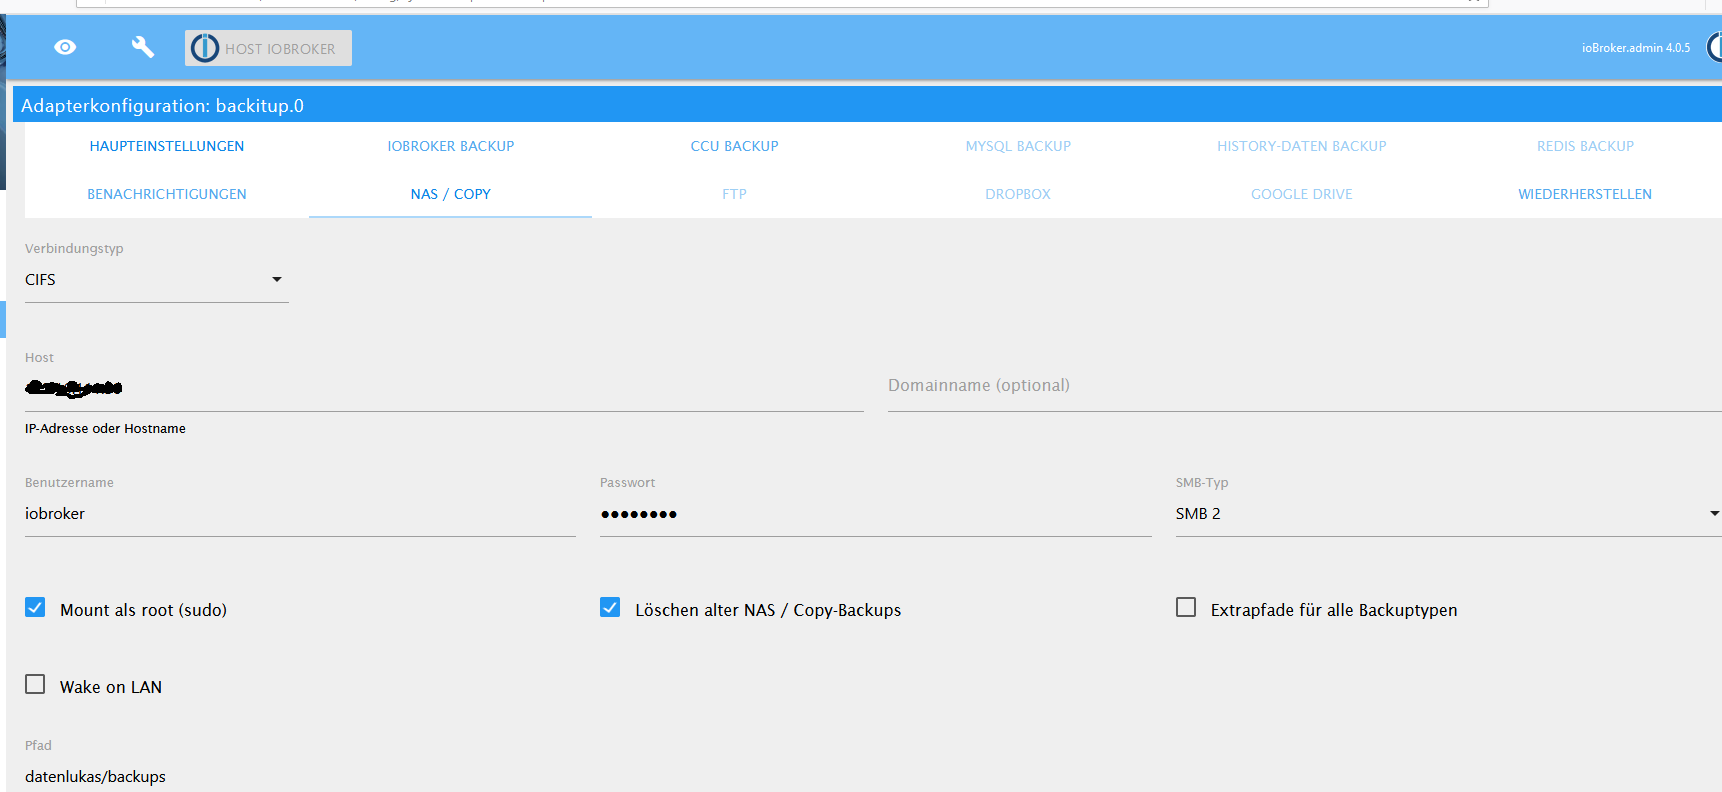Select the MySQL Backup tab
The height and width of the screenshot is (792, 1722).
(x=1018, y=146)
